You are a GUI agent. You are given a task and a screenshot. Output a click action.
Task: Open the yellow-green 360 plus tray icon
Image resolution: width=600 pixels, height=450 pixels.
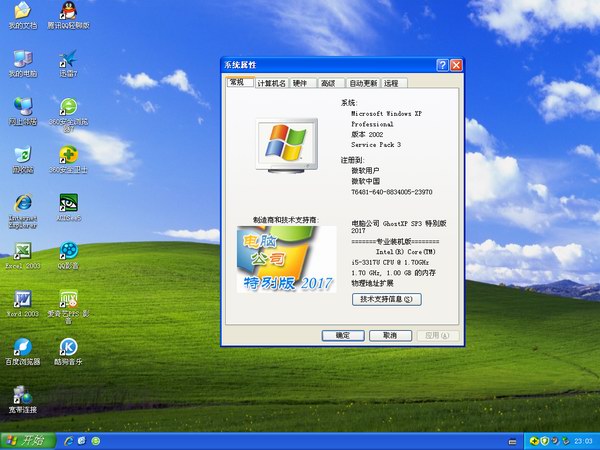(534, 441)
